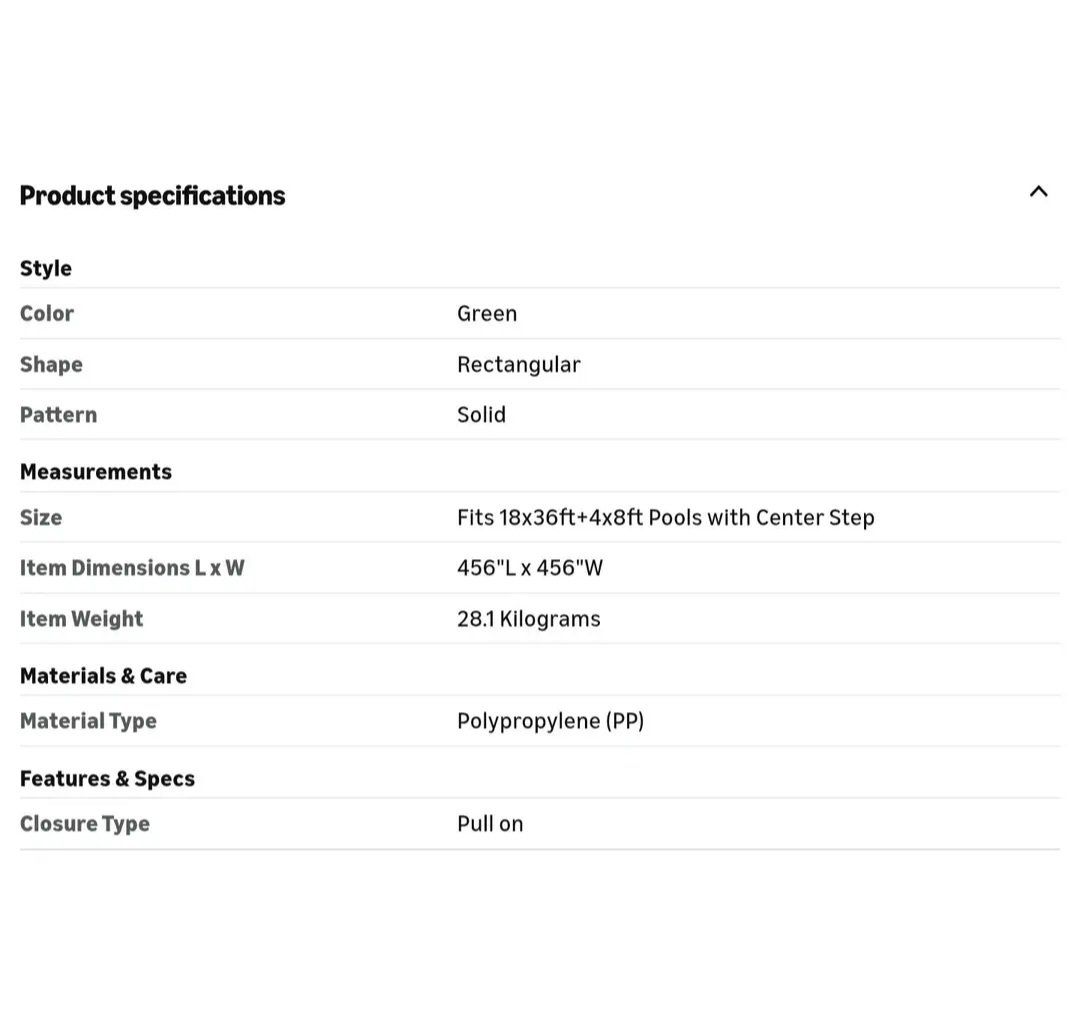Image resolution: width=1080 pixels, height=1022 pixels.
Task: Collapse the Product specifications section chevron
Action: point(1038,192)
